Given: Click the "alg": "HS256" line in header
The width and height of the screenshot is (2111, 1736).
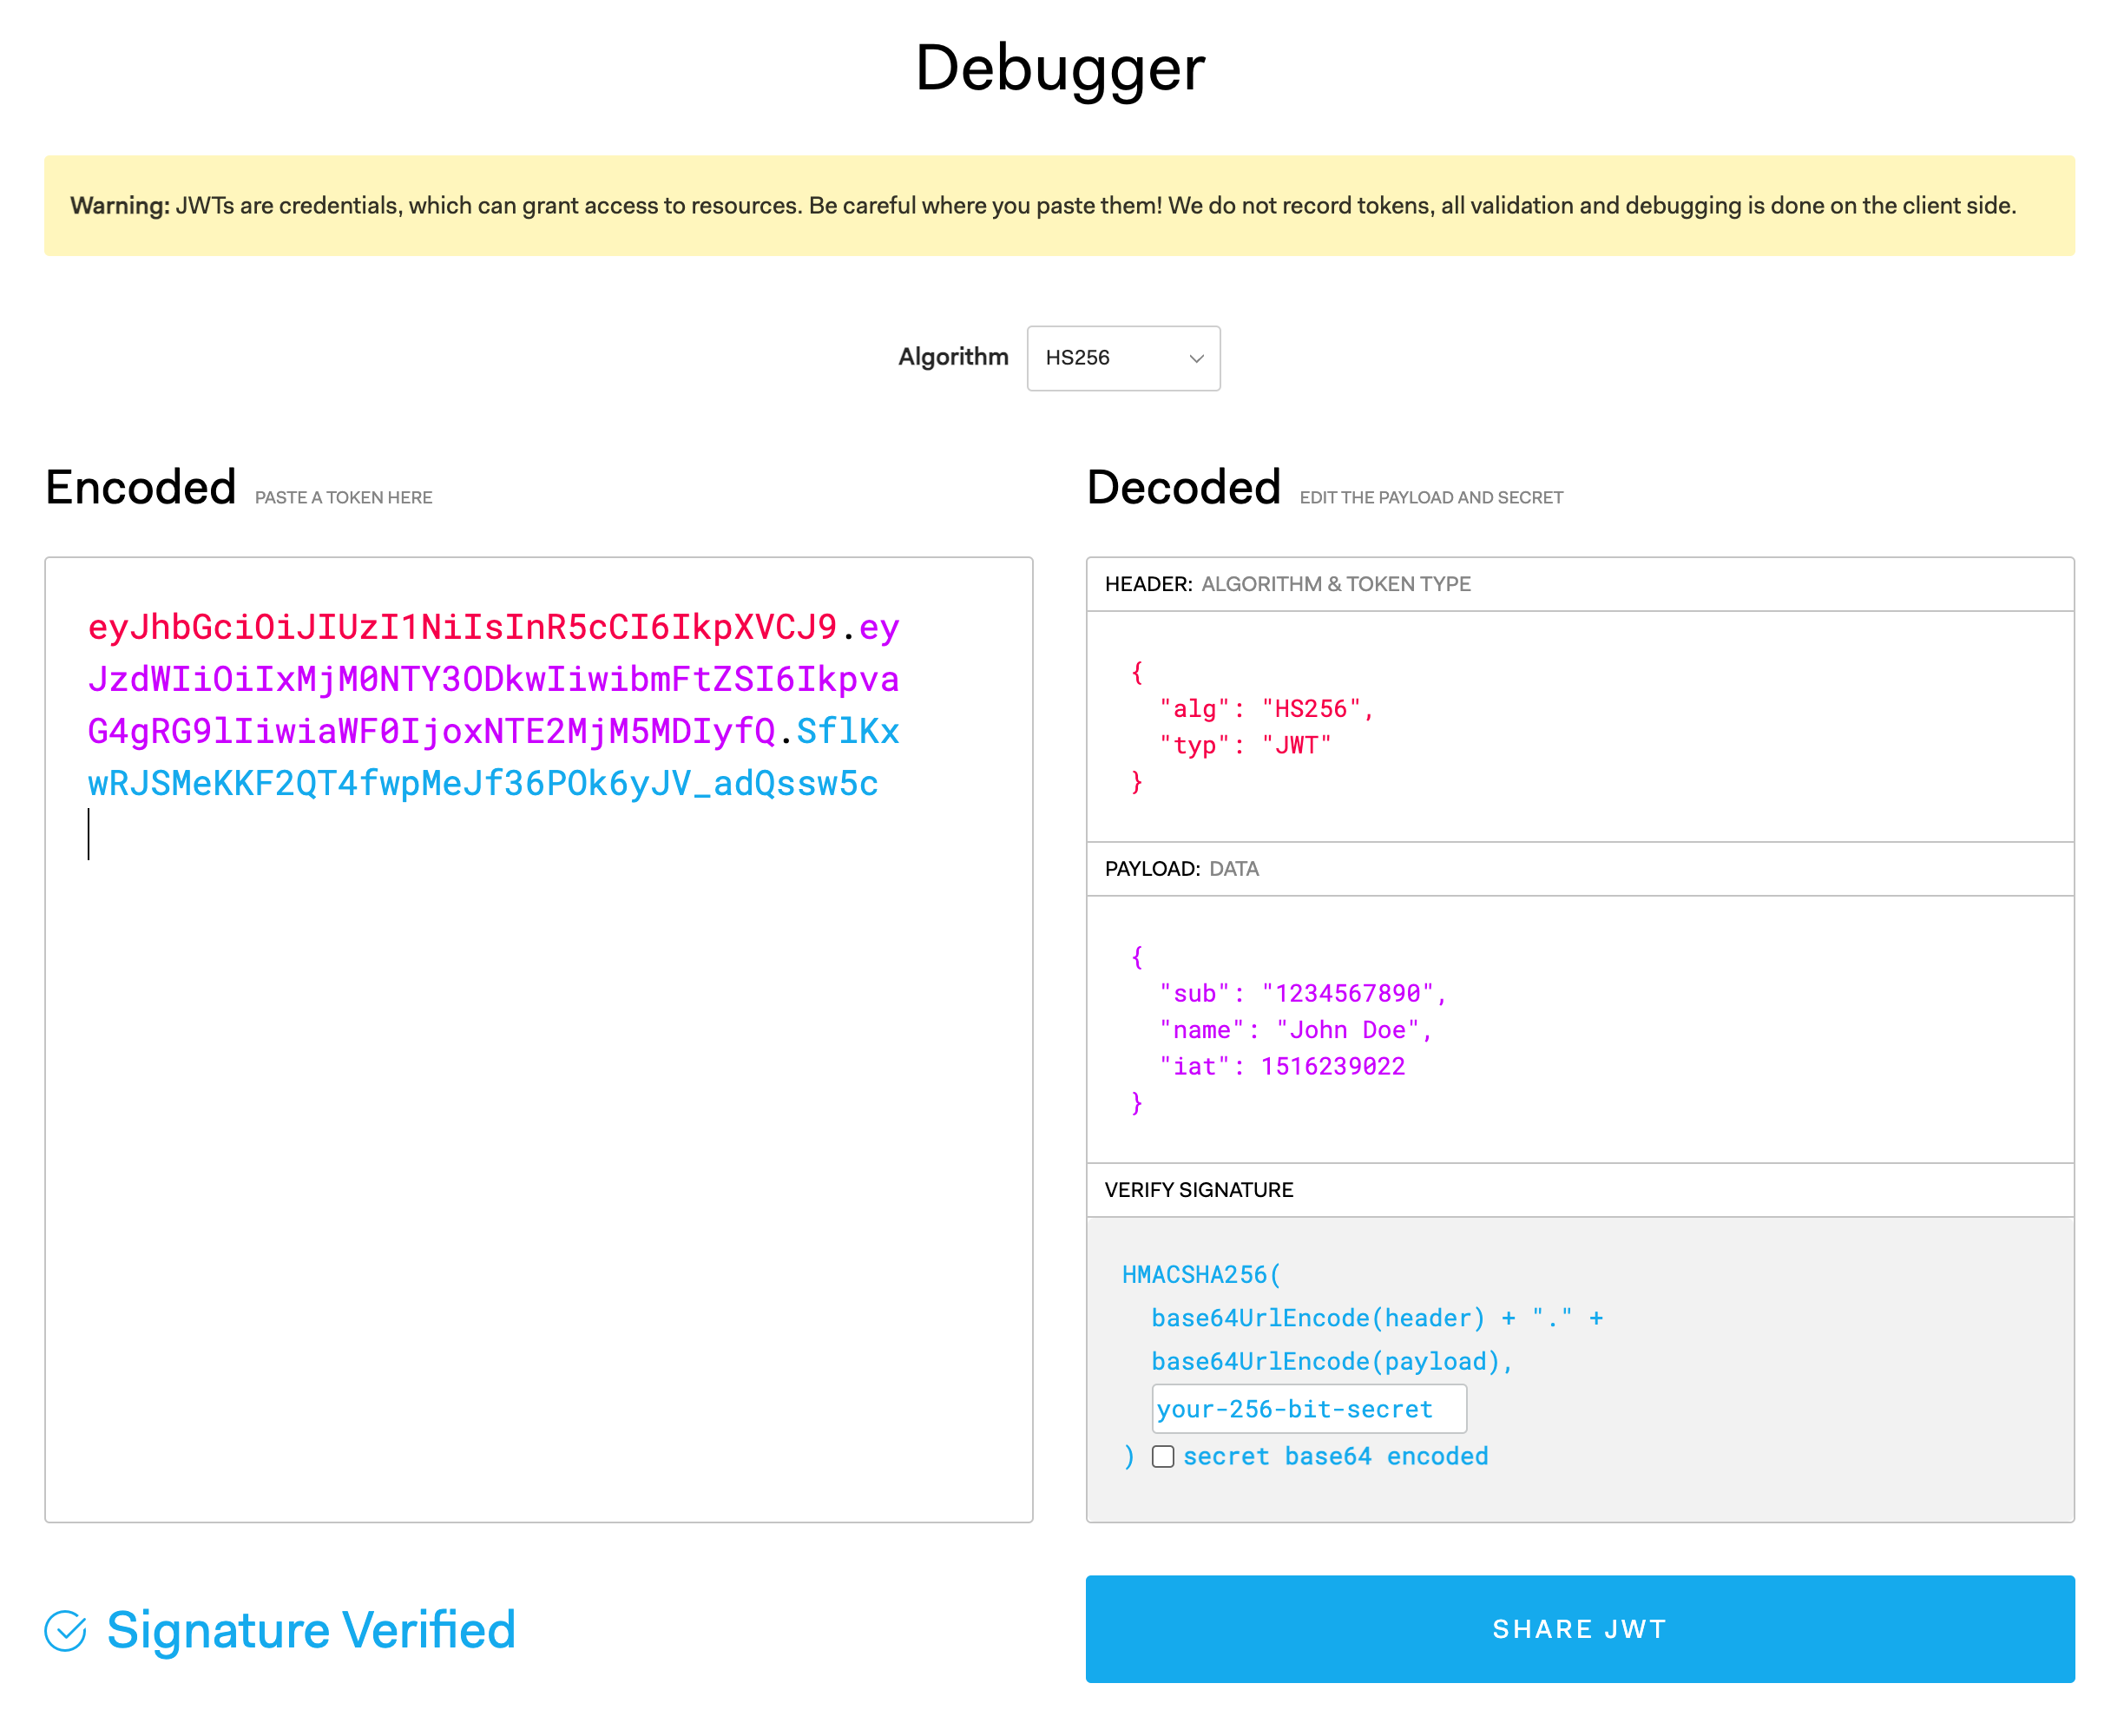Looking at the screenshot, I should click(1265, 709).
